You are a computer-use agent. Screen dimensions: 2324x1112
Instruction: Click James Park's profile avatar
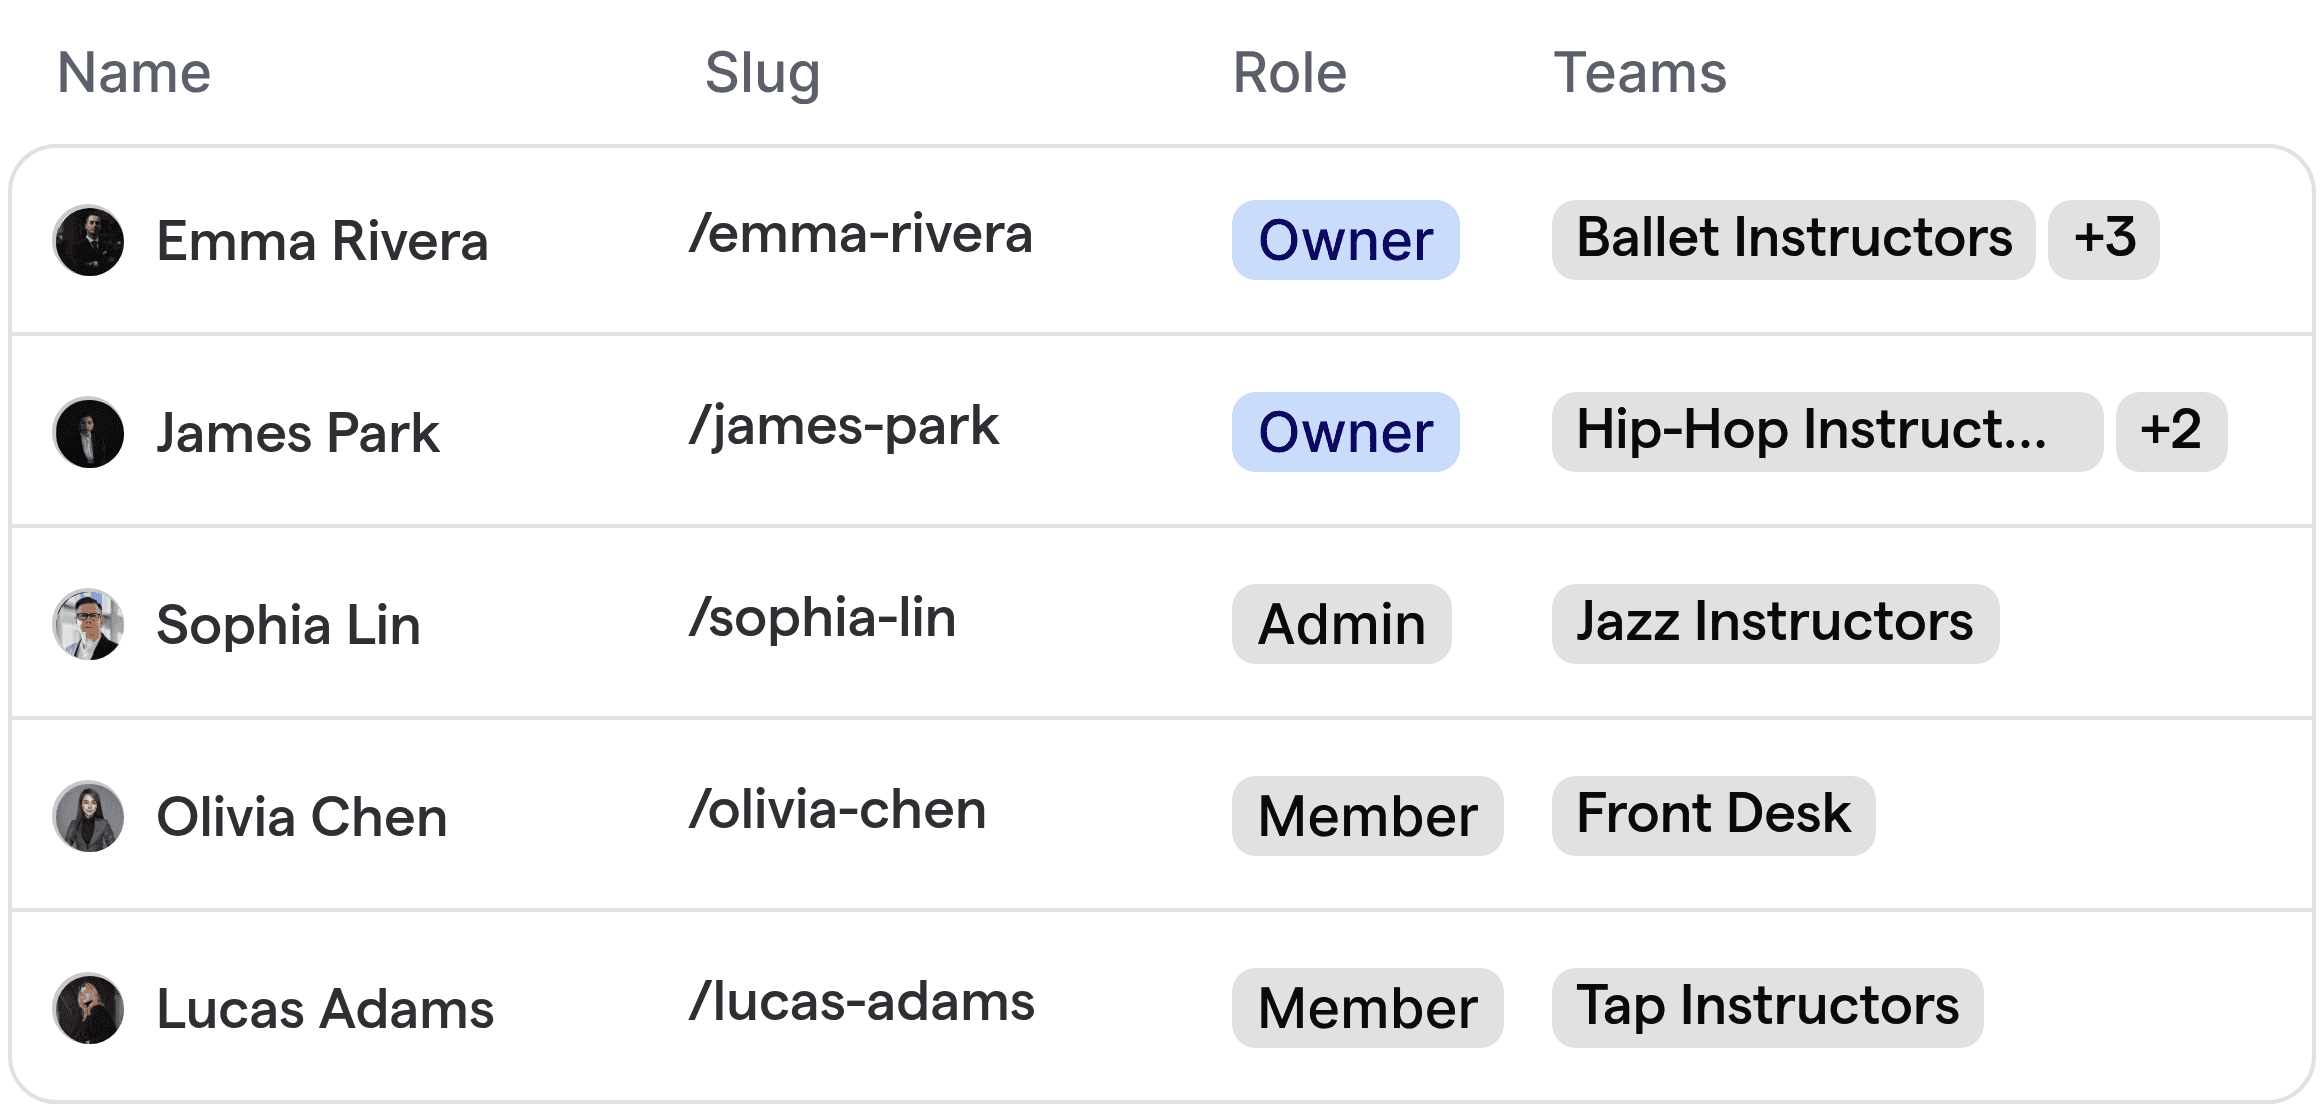tap(89, 433)
